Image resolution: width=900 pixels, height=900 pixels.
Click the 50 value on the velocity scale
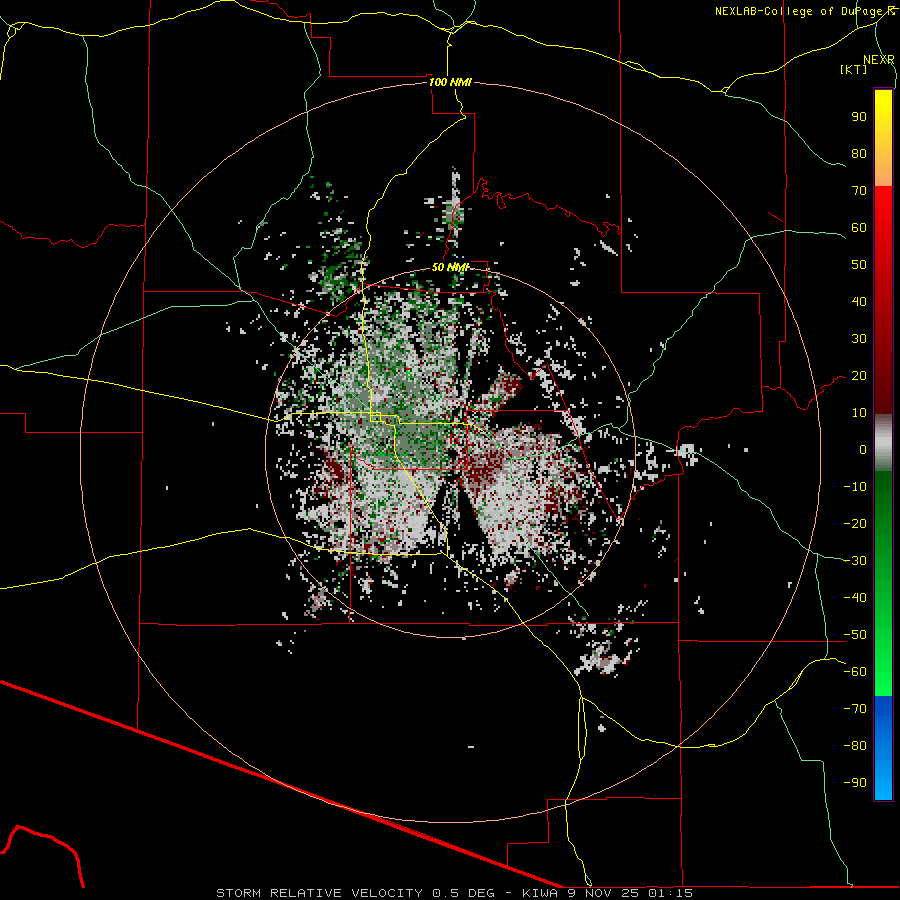click(x=859, y=265)
